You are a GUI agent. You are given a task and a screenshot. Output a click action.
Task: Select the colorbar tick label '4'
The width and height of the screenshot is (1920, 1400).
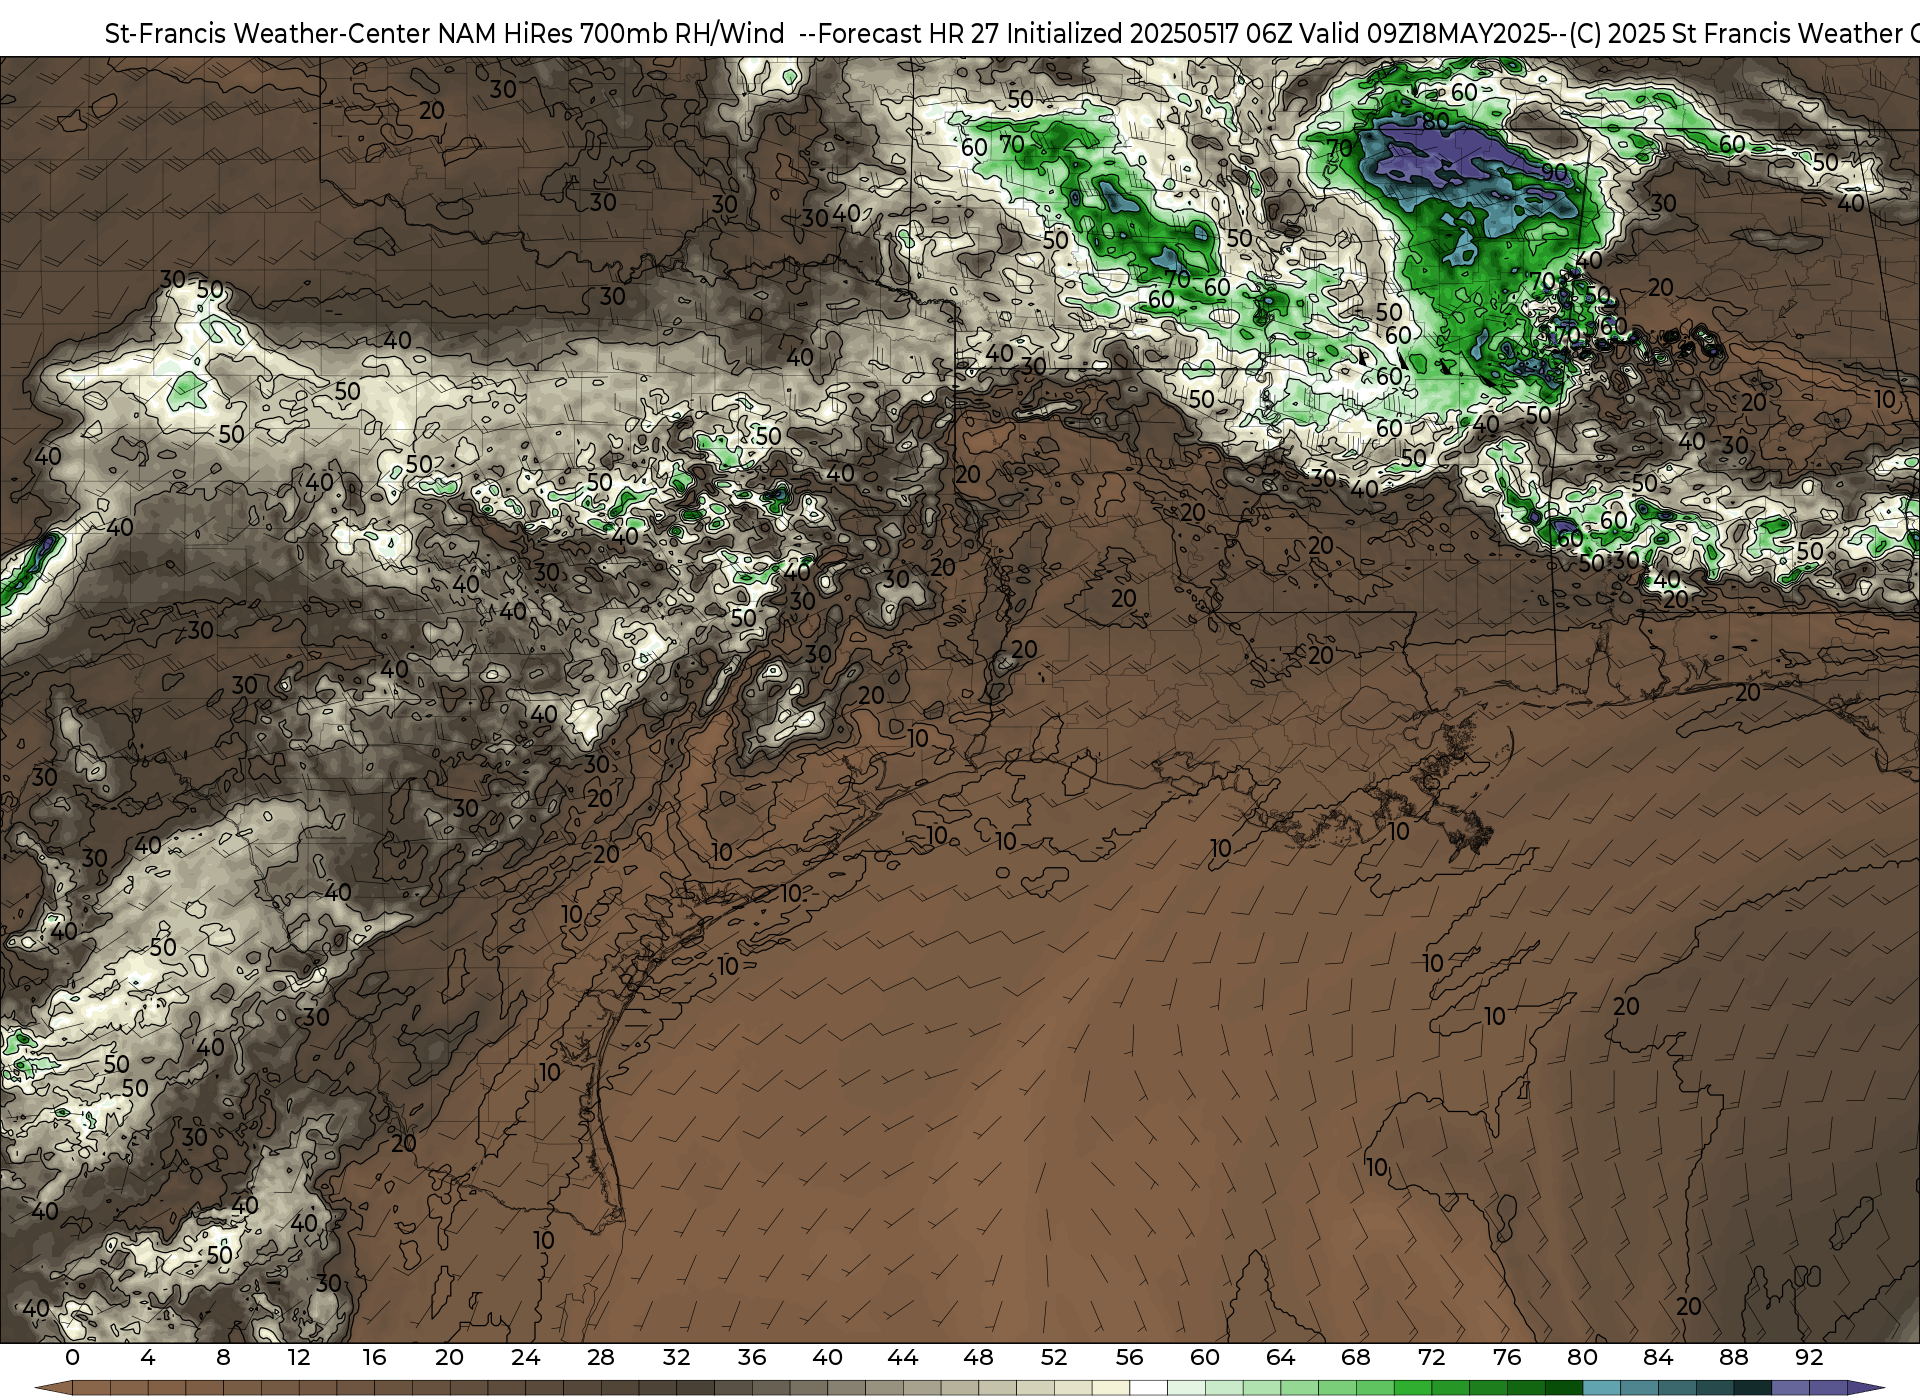[x=148, y=1357]
